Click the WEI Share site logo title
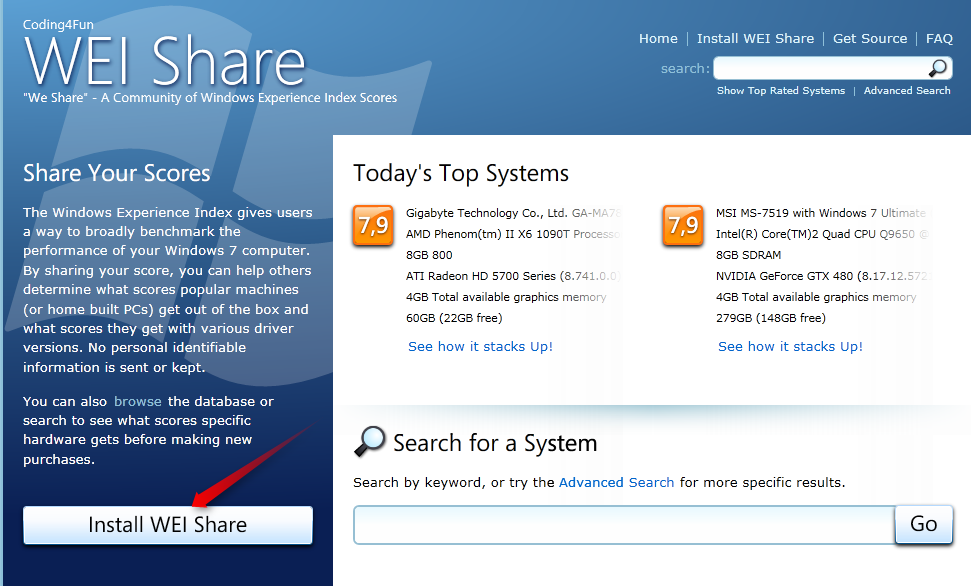This screenshot has height=586, width=971. click(165, 62)
